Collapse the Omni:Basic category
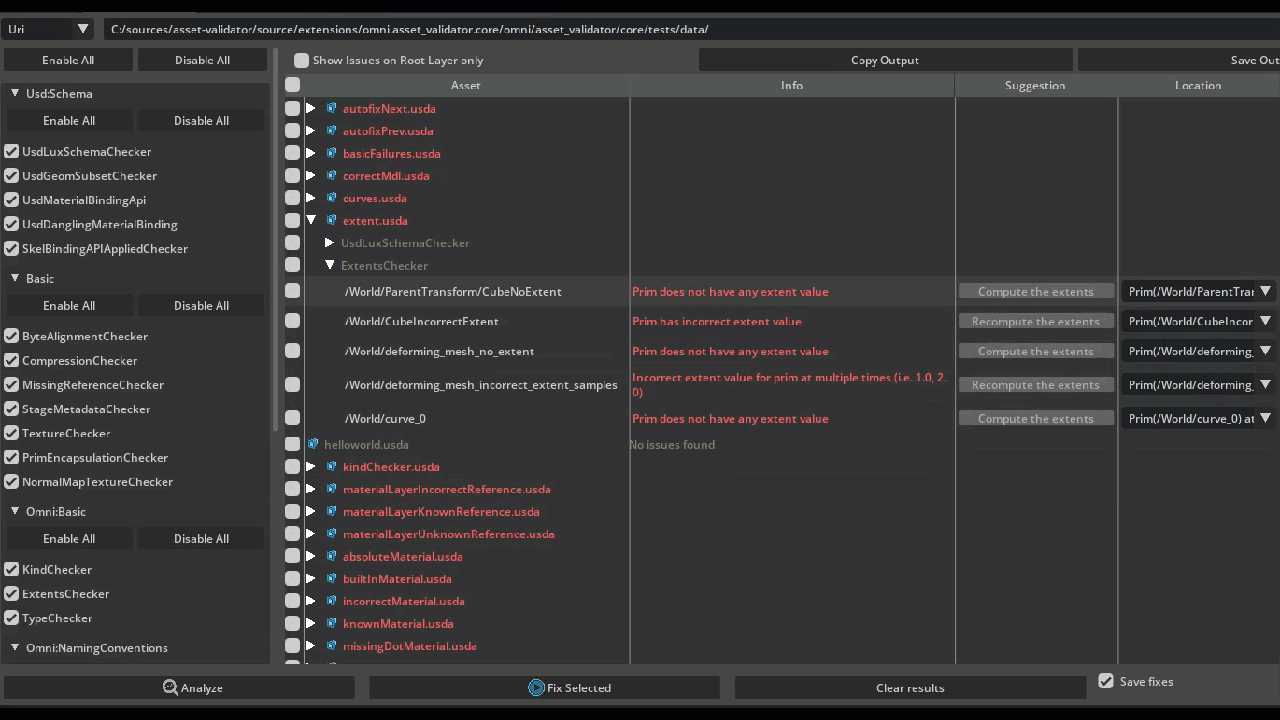Viewport: 1280px width, 720px height. coord(15,512)
